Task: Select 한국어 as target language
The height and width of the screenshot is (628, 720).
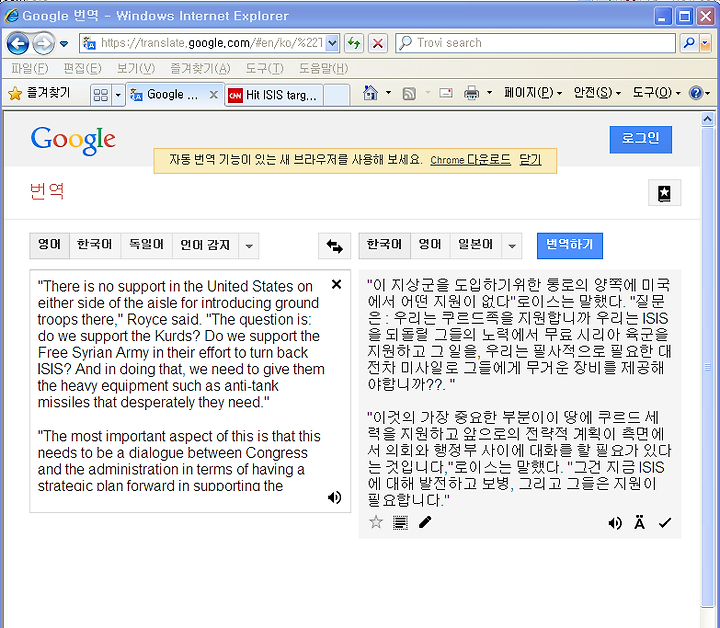Action: (384, 246)
